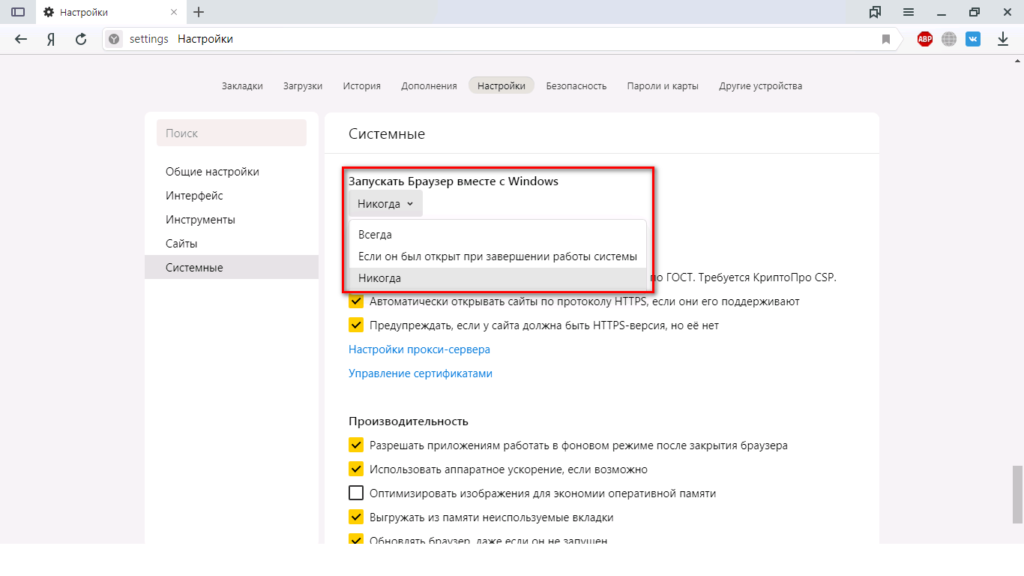Viewport: 1024px width, 576px height.
Task: Open the downloads arrow icon
Action: [1002, 39]
